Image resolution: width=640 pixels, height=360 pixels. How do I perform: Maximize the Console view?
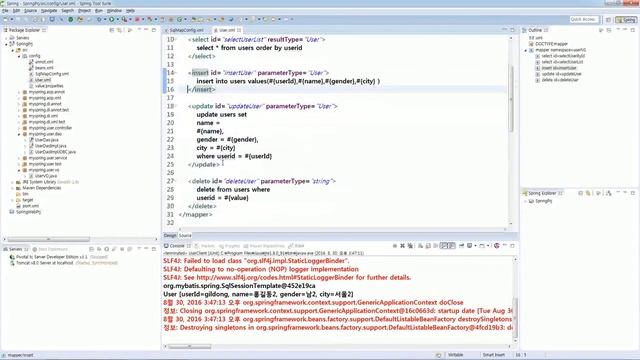[512, 246]
